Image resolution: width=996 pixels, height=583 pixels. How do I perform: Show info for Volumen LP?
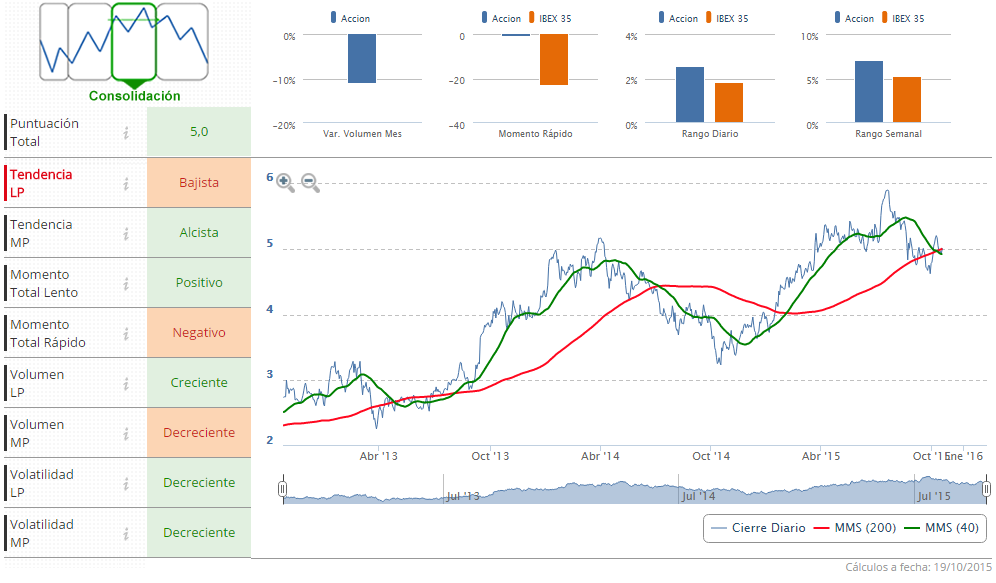[x=126, y=383]
